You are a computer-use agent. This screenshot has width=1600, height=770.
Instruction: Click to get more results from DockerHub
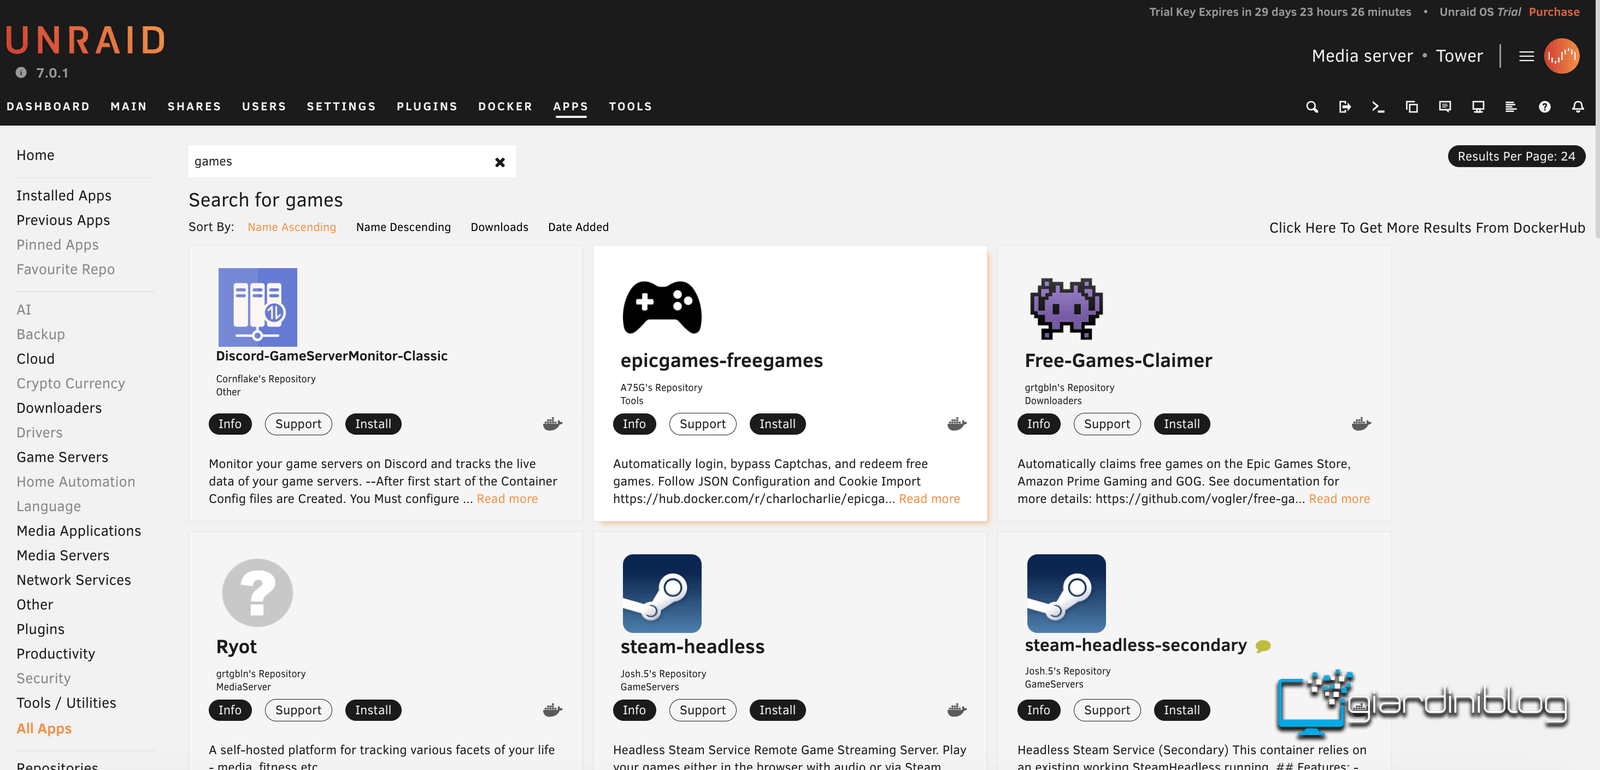tap(1427, 228)
